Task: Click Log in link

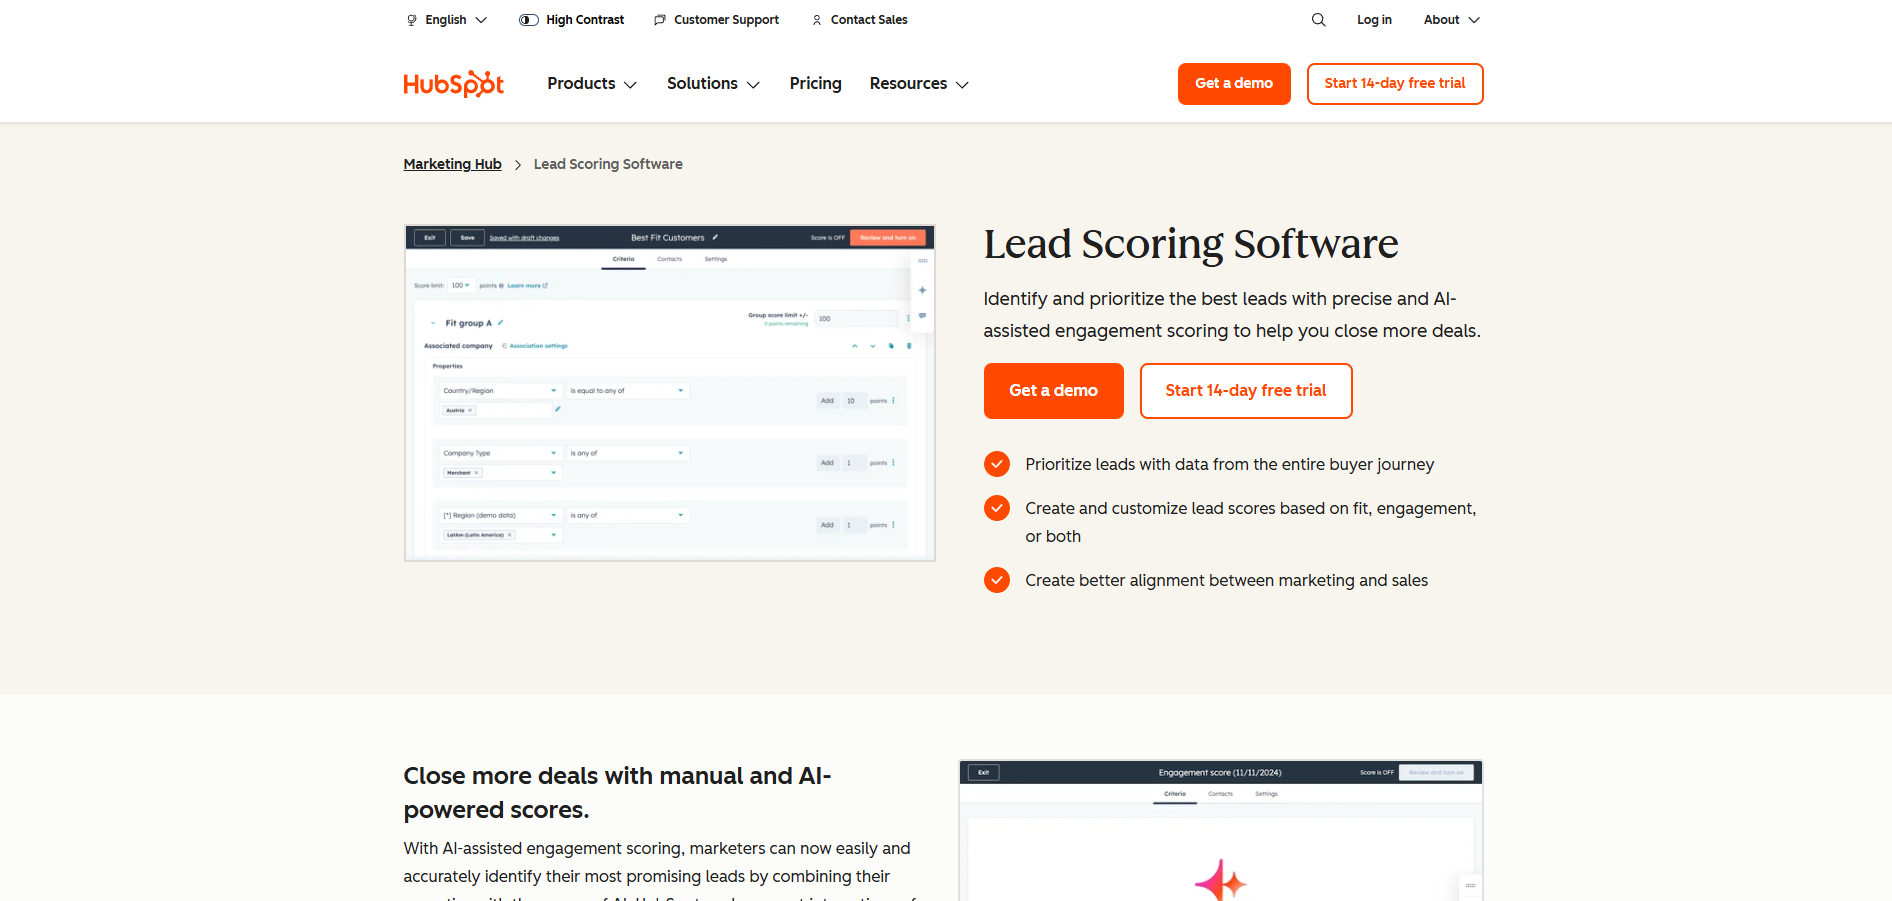Action: point(1374,20)
